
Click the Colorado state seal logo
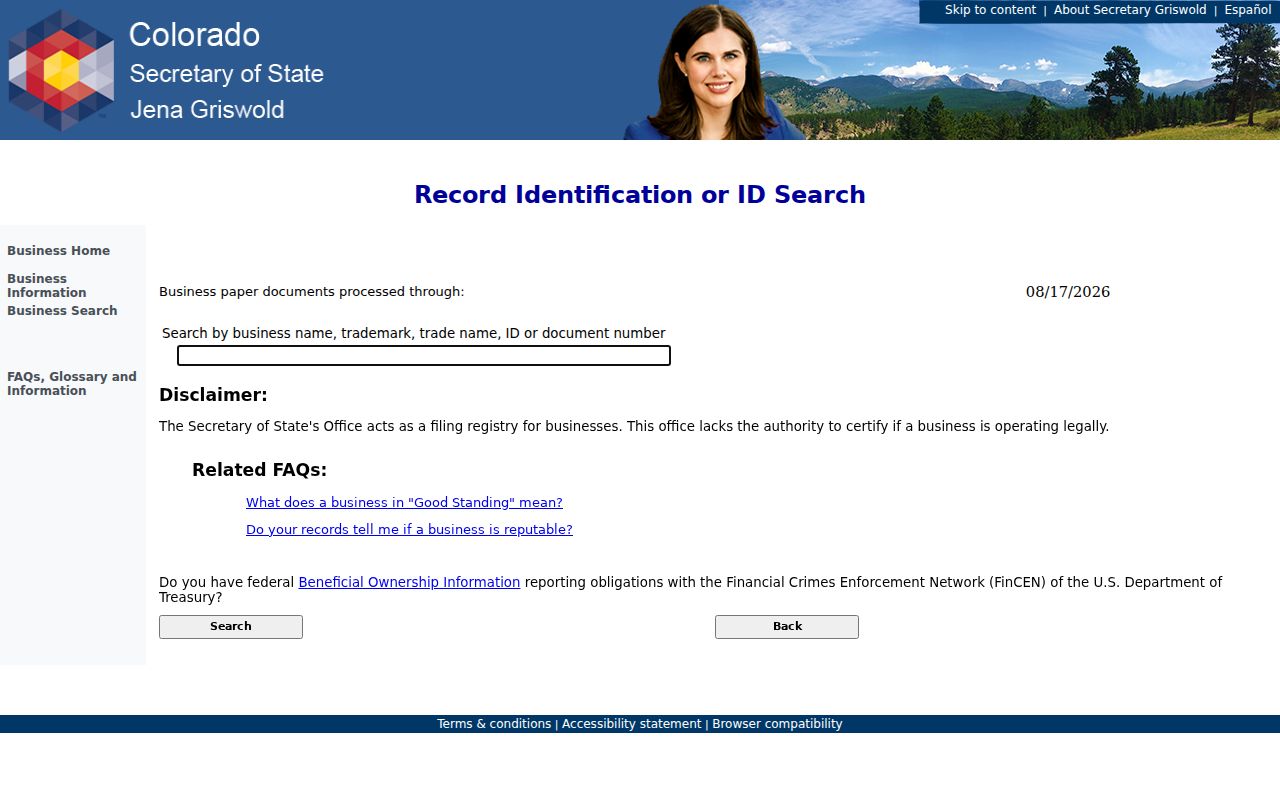point(61,70)
